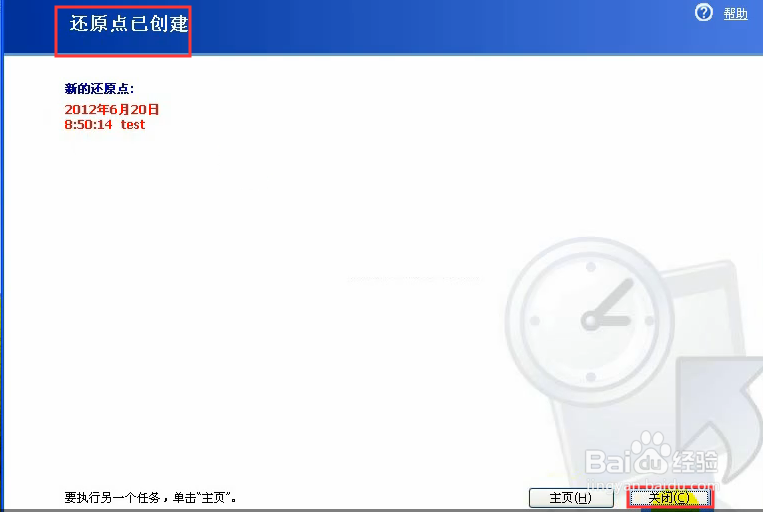
Task: Select the restore point date 2012年6月20日
Action: coord(111,110)
